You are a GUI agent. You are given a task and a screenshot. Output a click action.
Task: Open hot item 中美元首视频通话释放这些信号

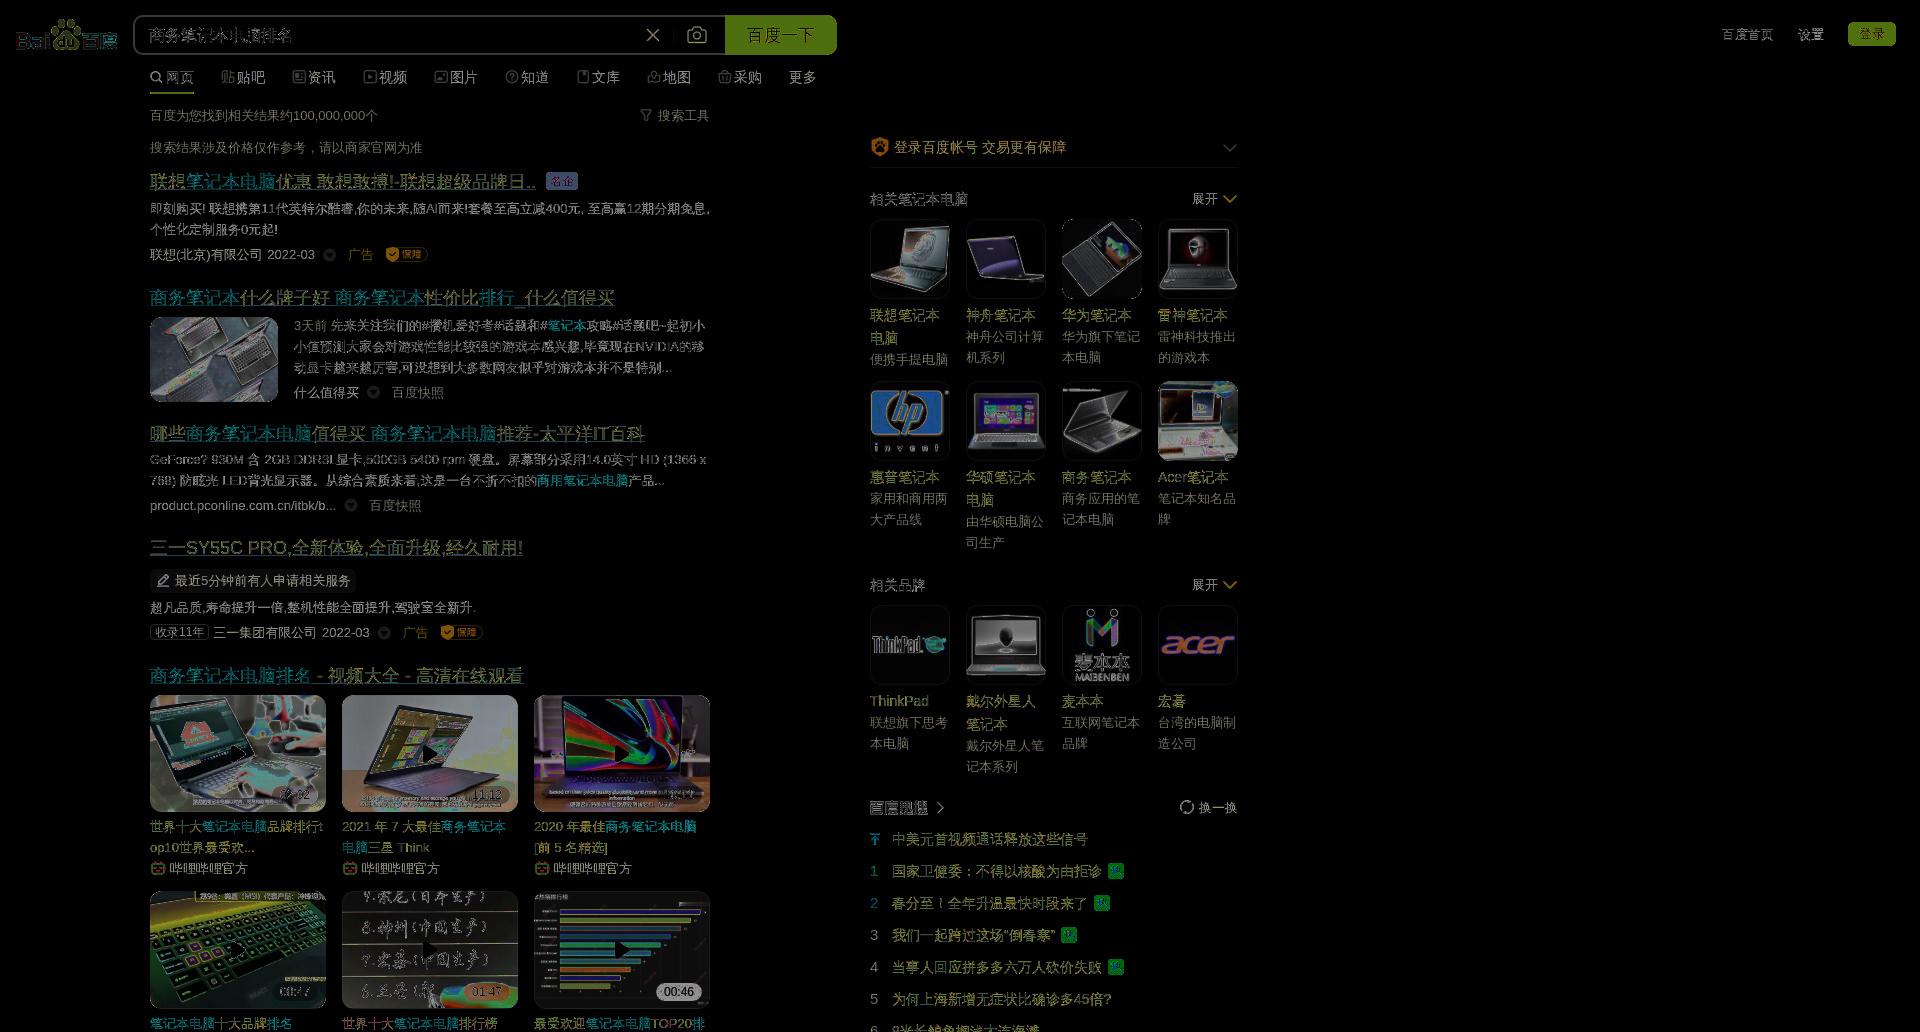point(989,840)
